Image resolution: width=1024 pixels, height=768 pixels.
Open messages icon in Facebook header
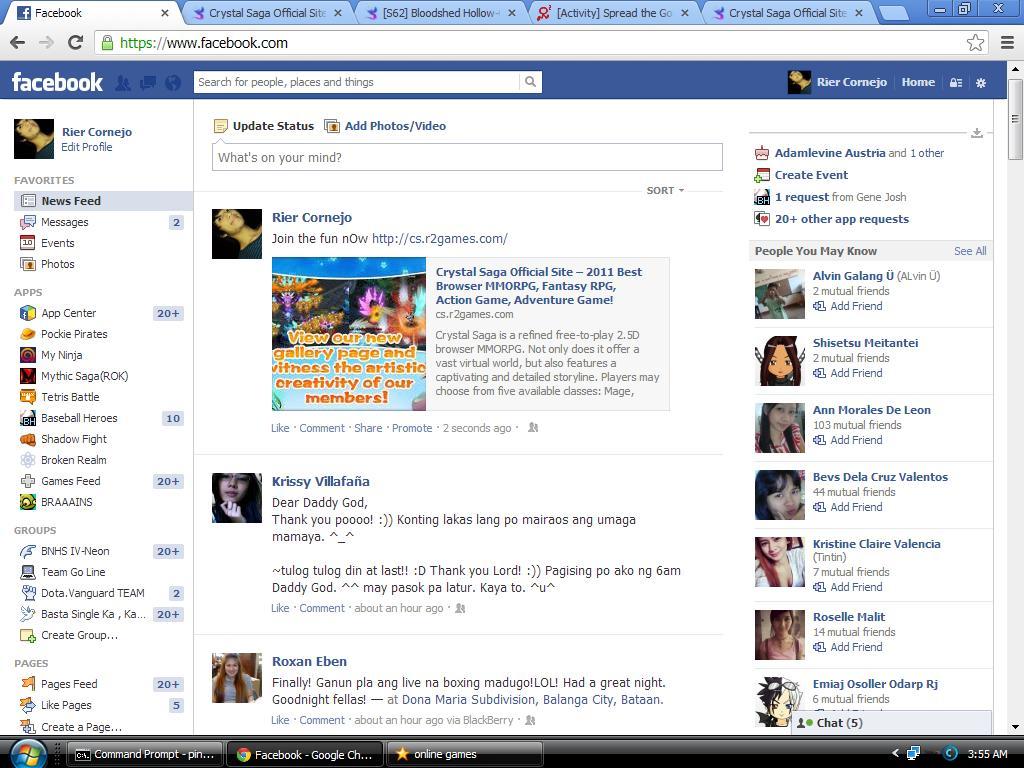click(x=148, y=83)
